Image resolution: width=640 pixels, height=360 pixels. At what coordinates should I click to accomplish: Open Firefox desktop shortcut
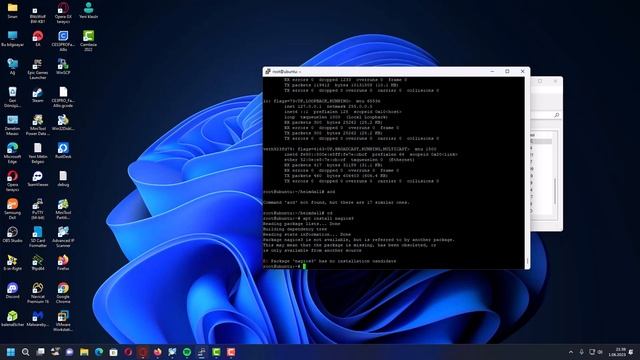pyautogui.click(x=63, y=262)
